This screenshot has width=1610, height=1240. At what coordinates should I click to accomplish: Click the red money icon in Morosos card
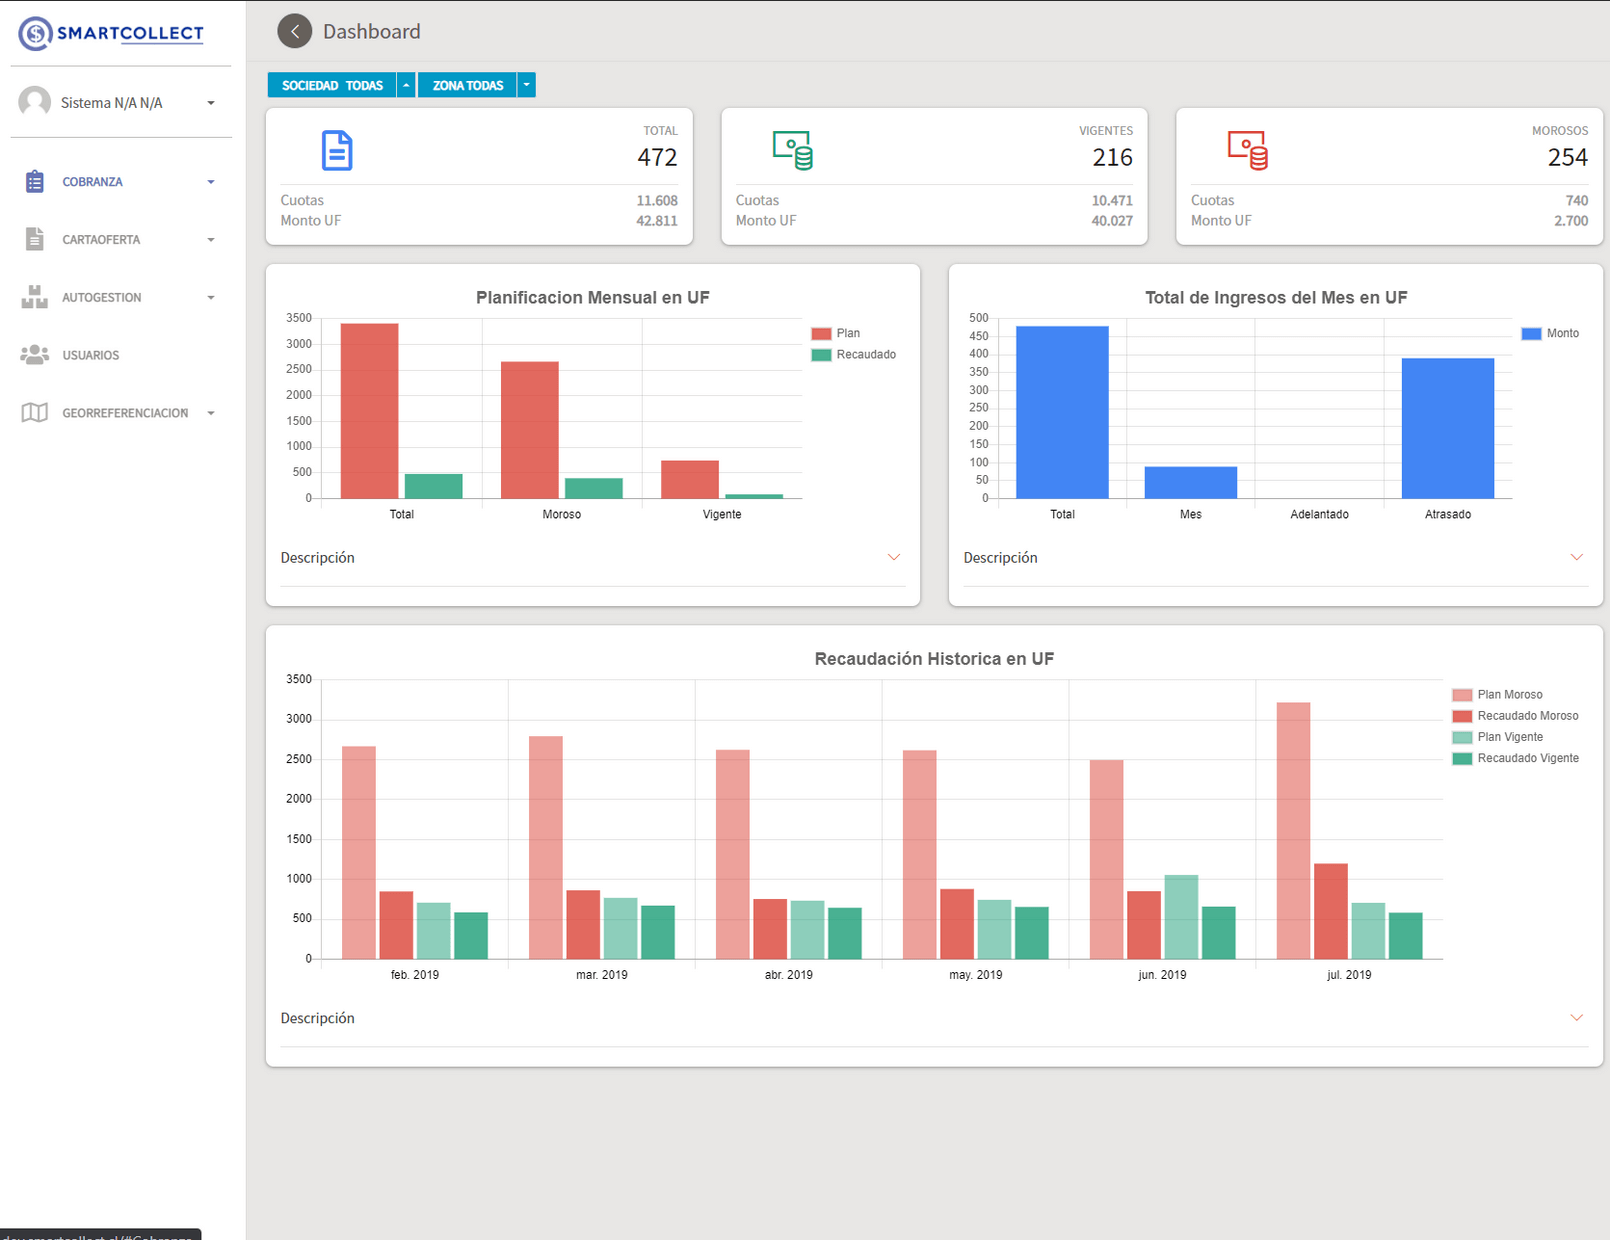click(1248, 150)
